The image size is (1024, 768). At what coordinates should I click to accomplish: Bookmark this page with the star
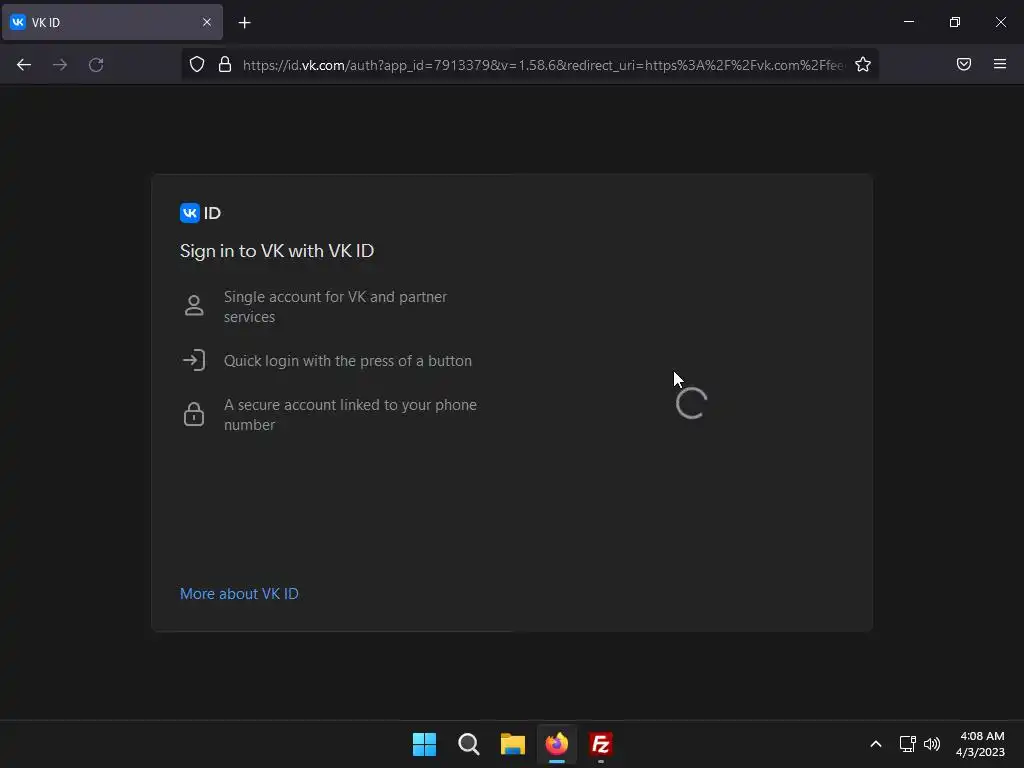(x=863, y=64)
